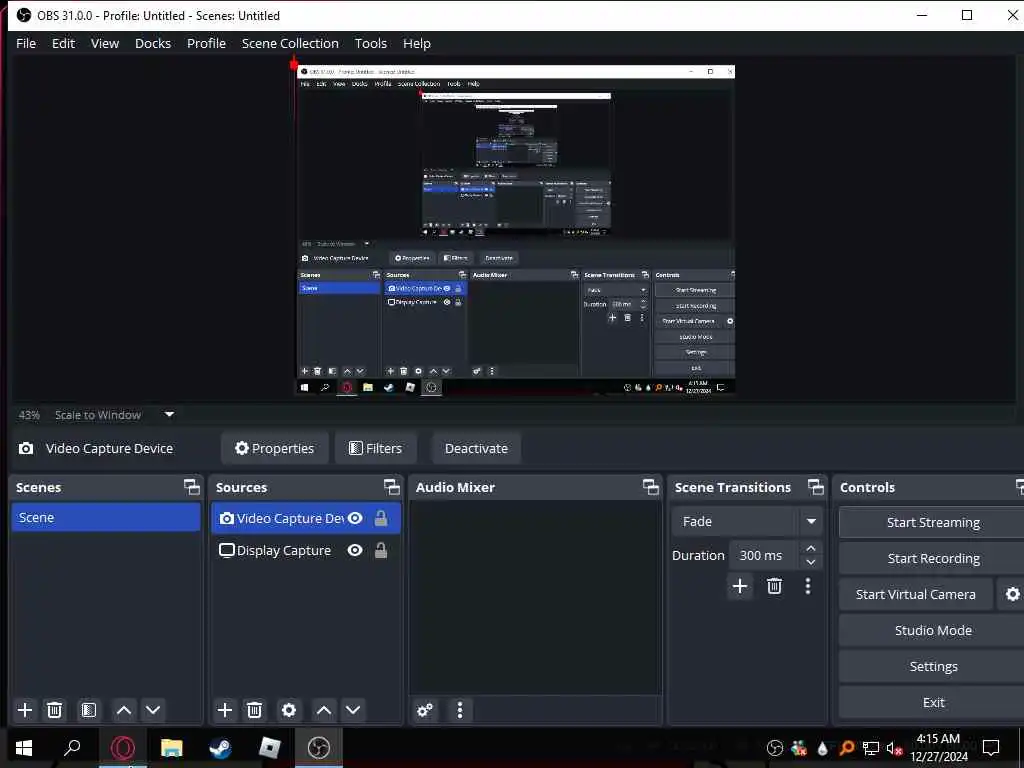The width and height of the screenshot is (1024, 768).
Task: Open transition properties three-dot menu
Action: pos(808,586)
